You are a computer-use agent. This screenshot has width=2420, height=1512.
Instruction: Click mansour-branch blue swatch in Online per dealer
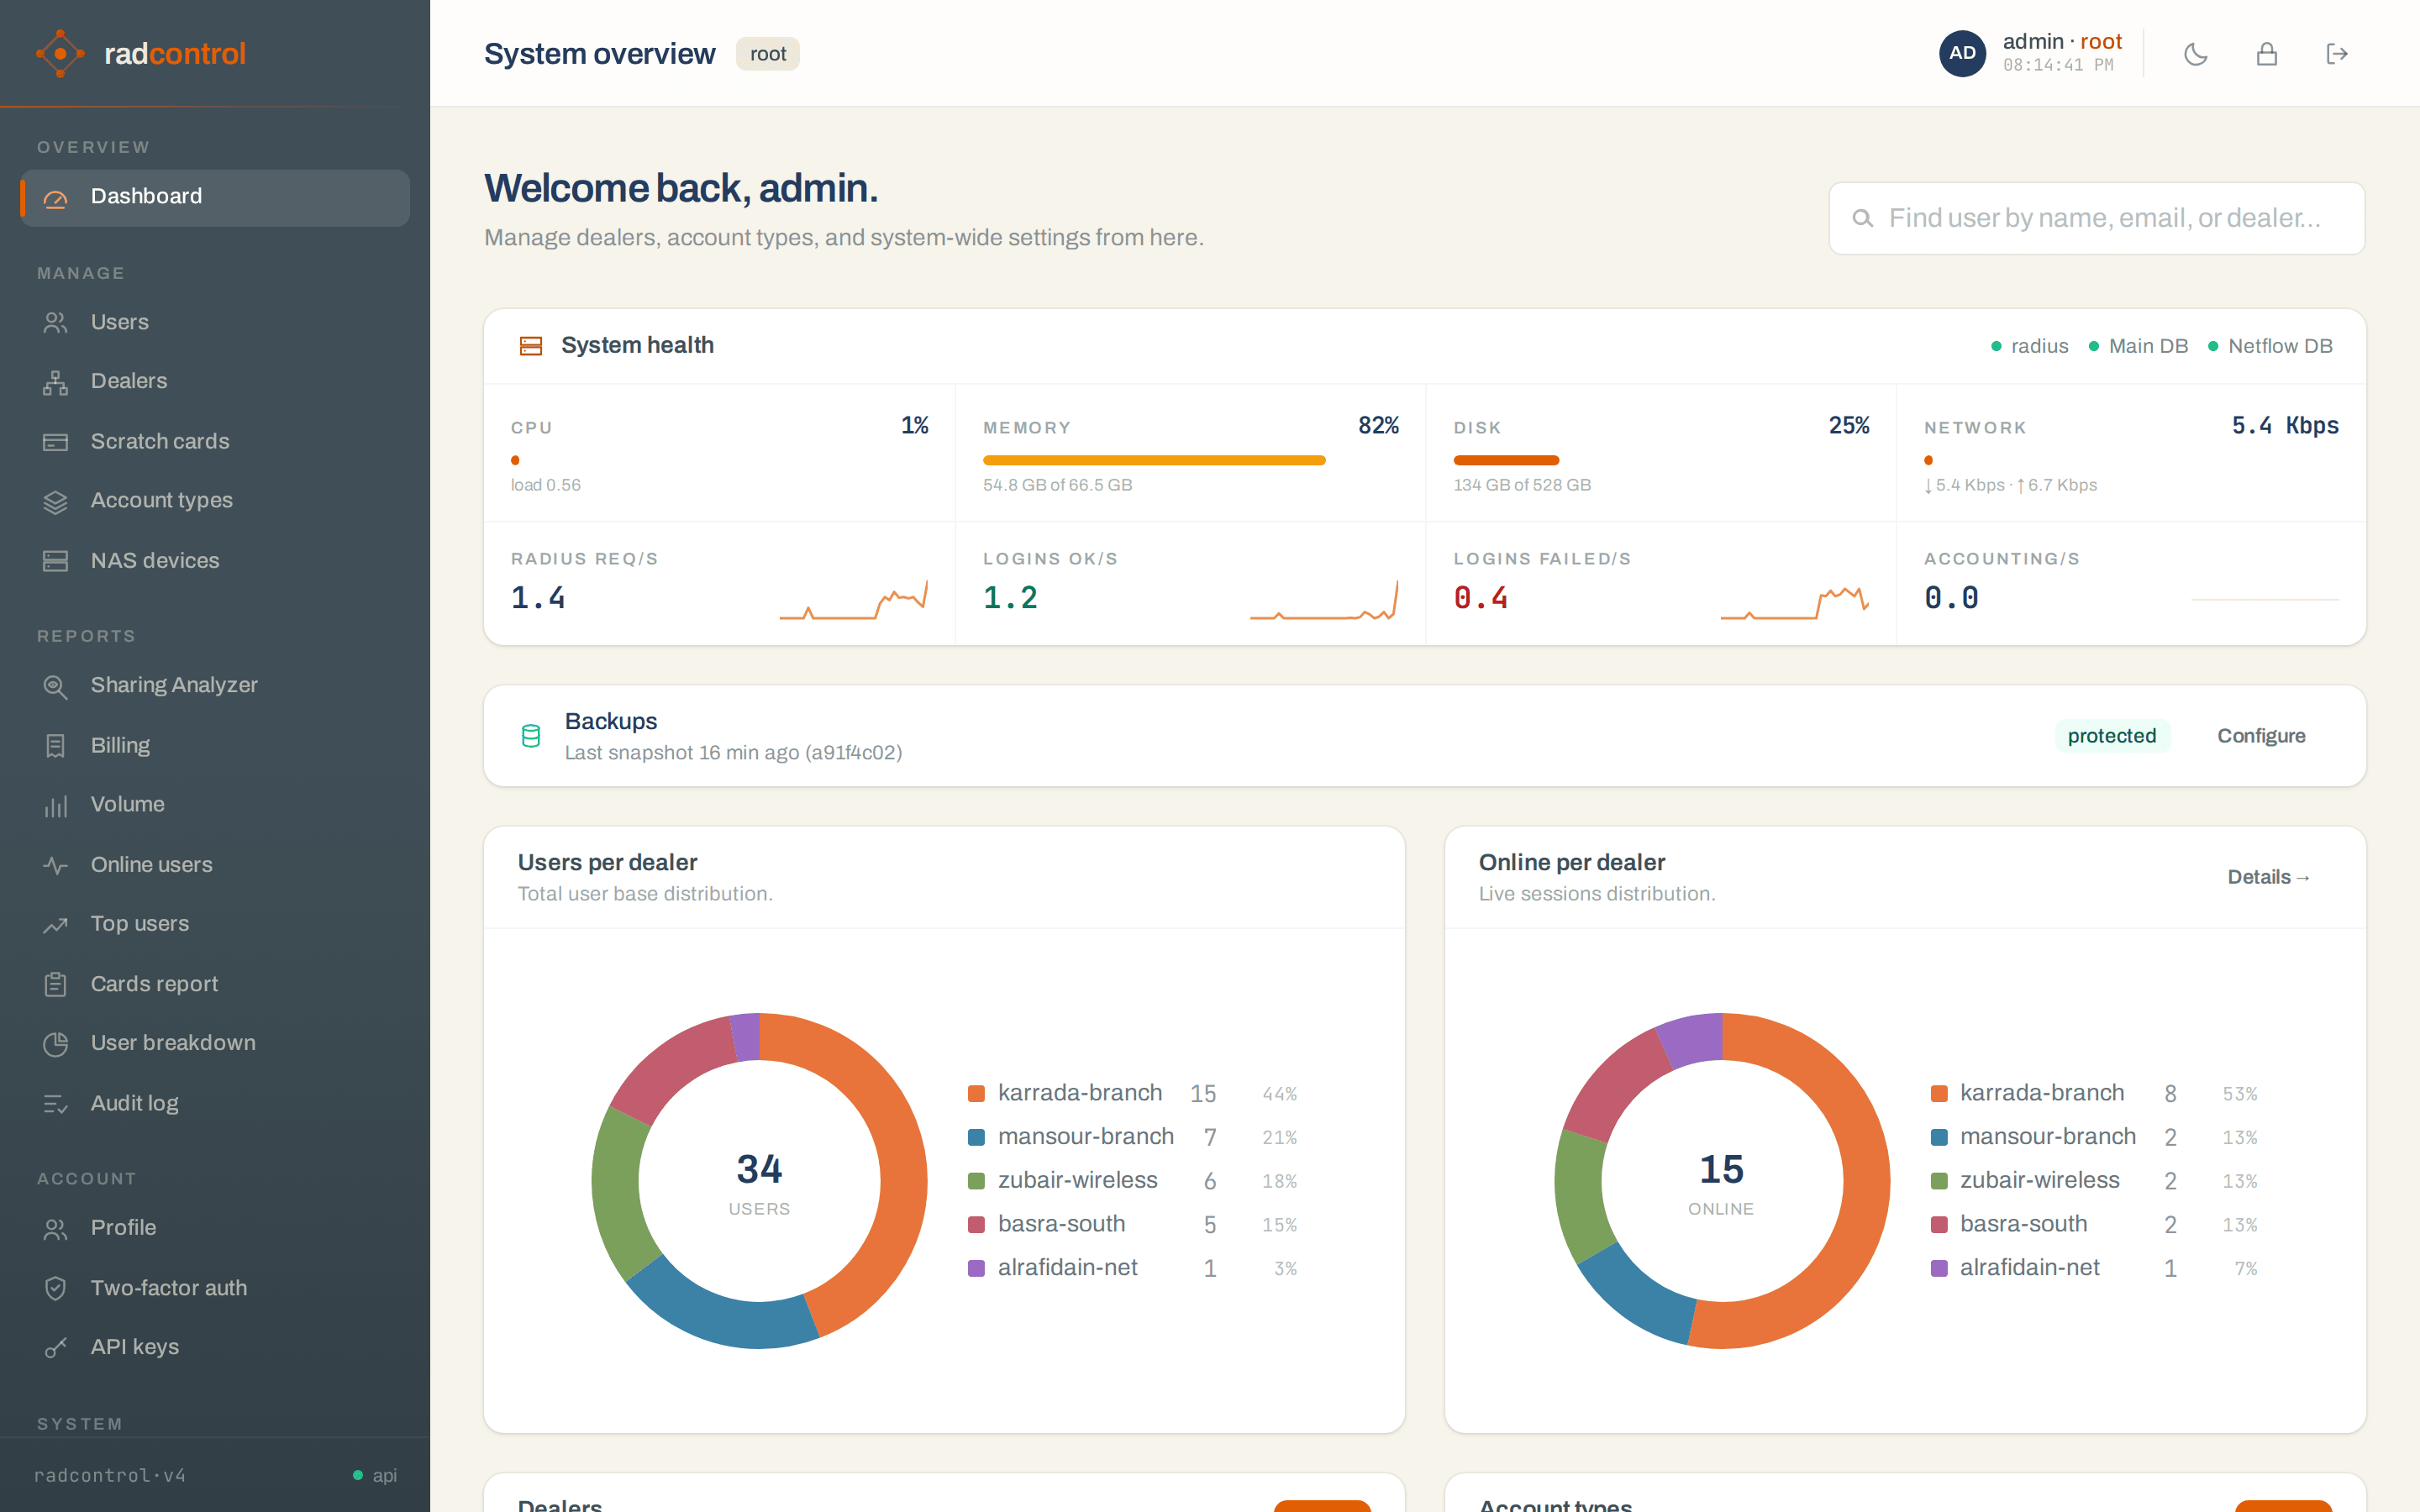click(1938, 1138)
